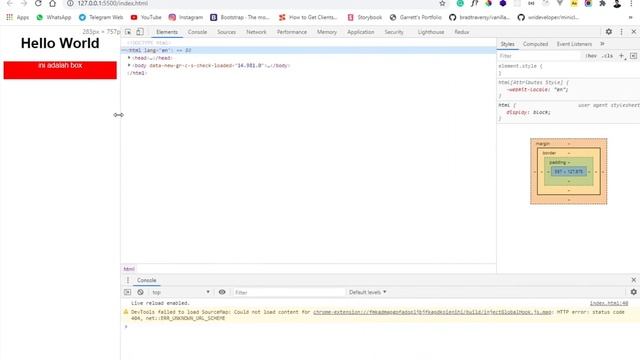Click the address bar URL
The height and width of the screenshot is (360, 640).
click(113, 3)
